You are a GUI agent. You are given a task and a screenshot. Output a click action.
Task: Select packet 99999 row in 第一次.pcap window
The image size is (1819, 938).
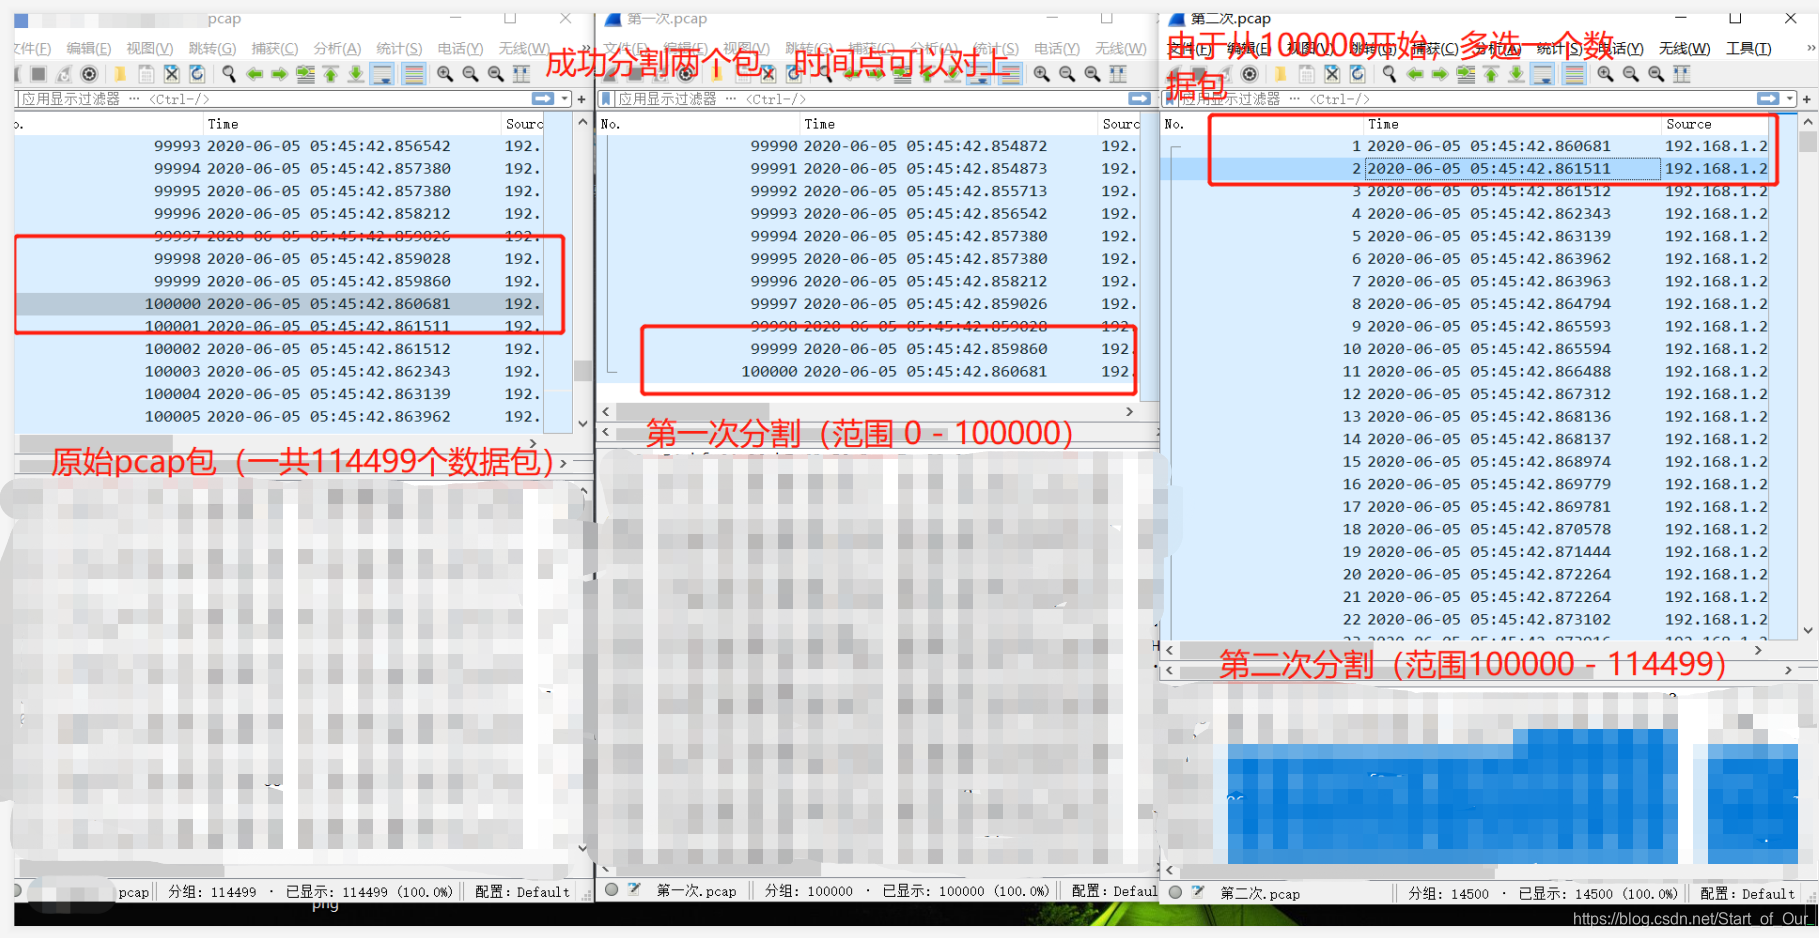[x=869, y=349]
